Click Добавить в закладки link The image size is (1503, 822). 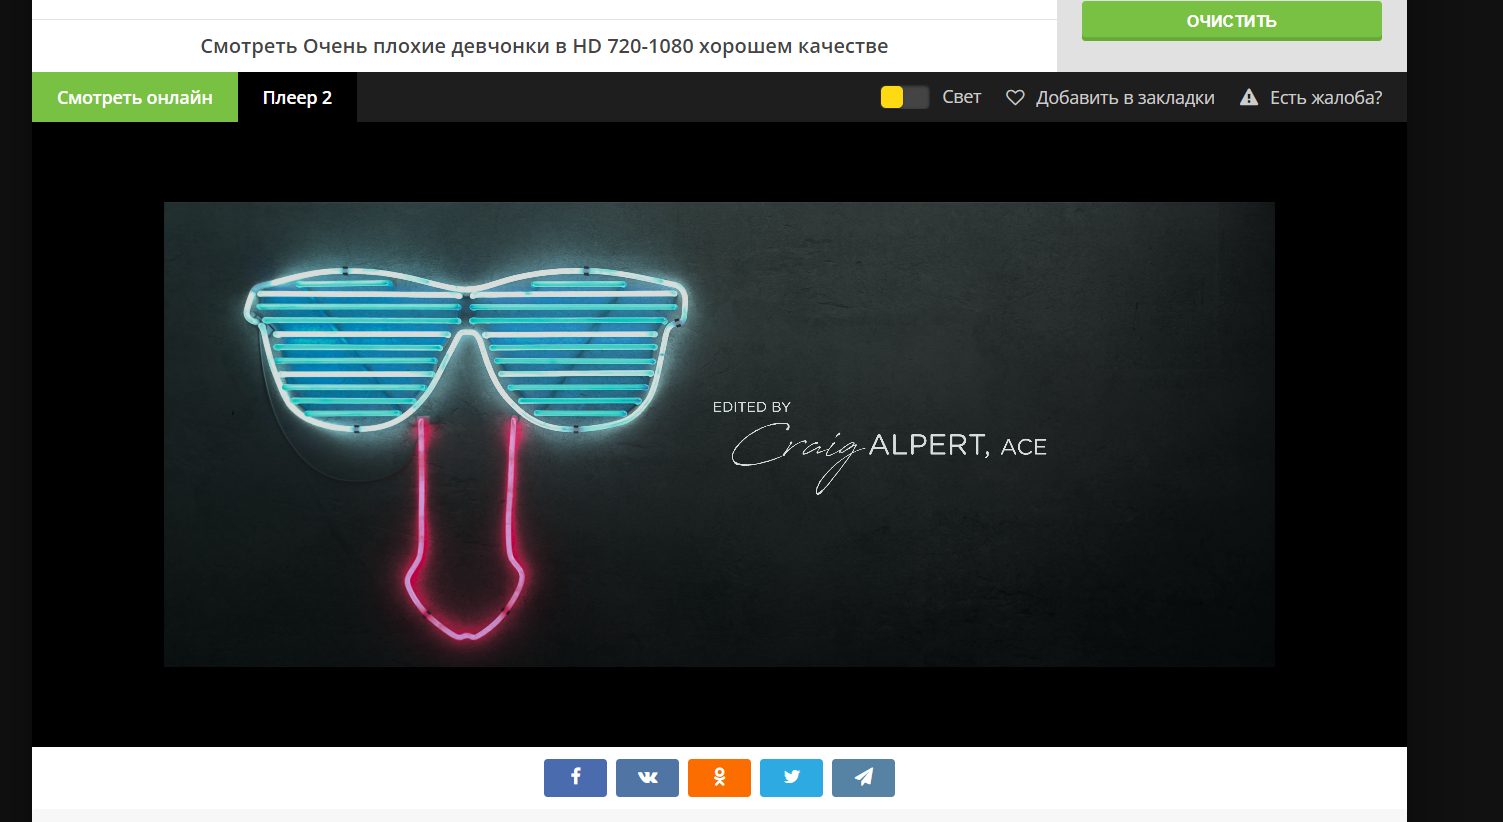coord(1125,98)
